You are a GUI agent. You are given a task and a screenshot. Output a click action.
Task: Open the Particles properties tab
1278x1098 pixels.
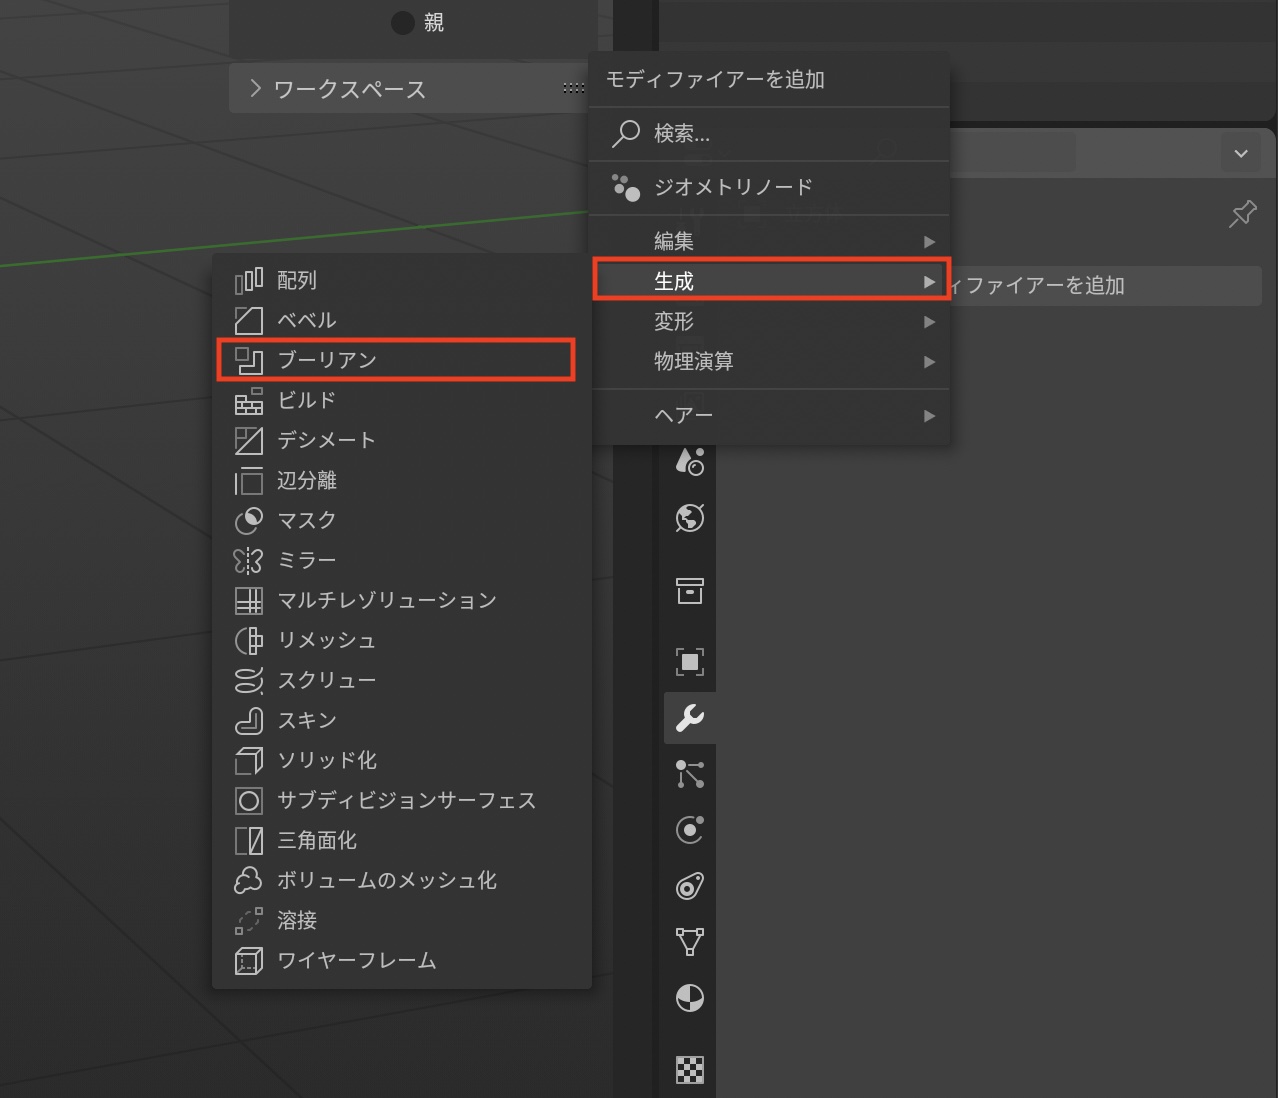(x=690, y=774)
